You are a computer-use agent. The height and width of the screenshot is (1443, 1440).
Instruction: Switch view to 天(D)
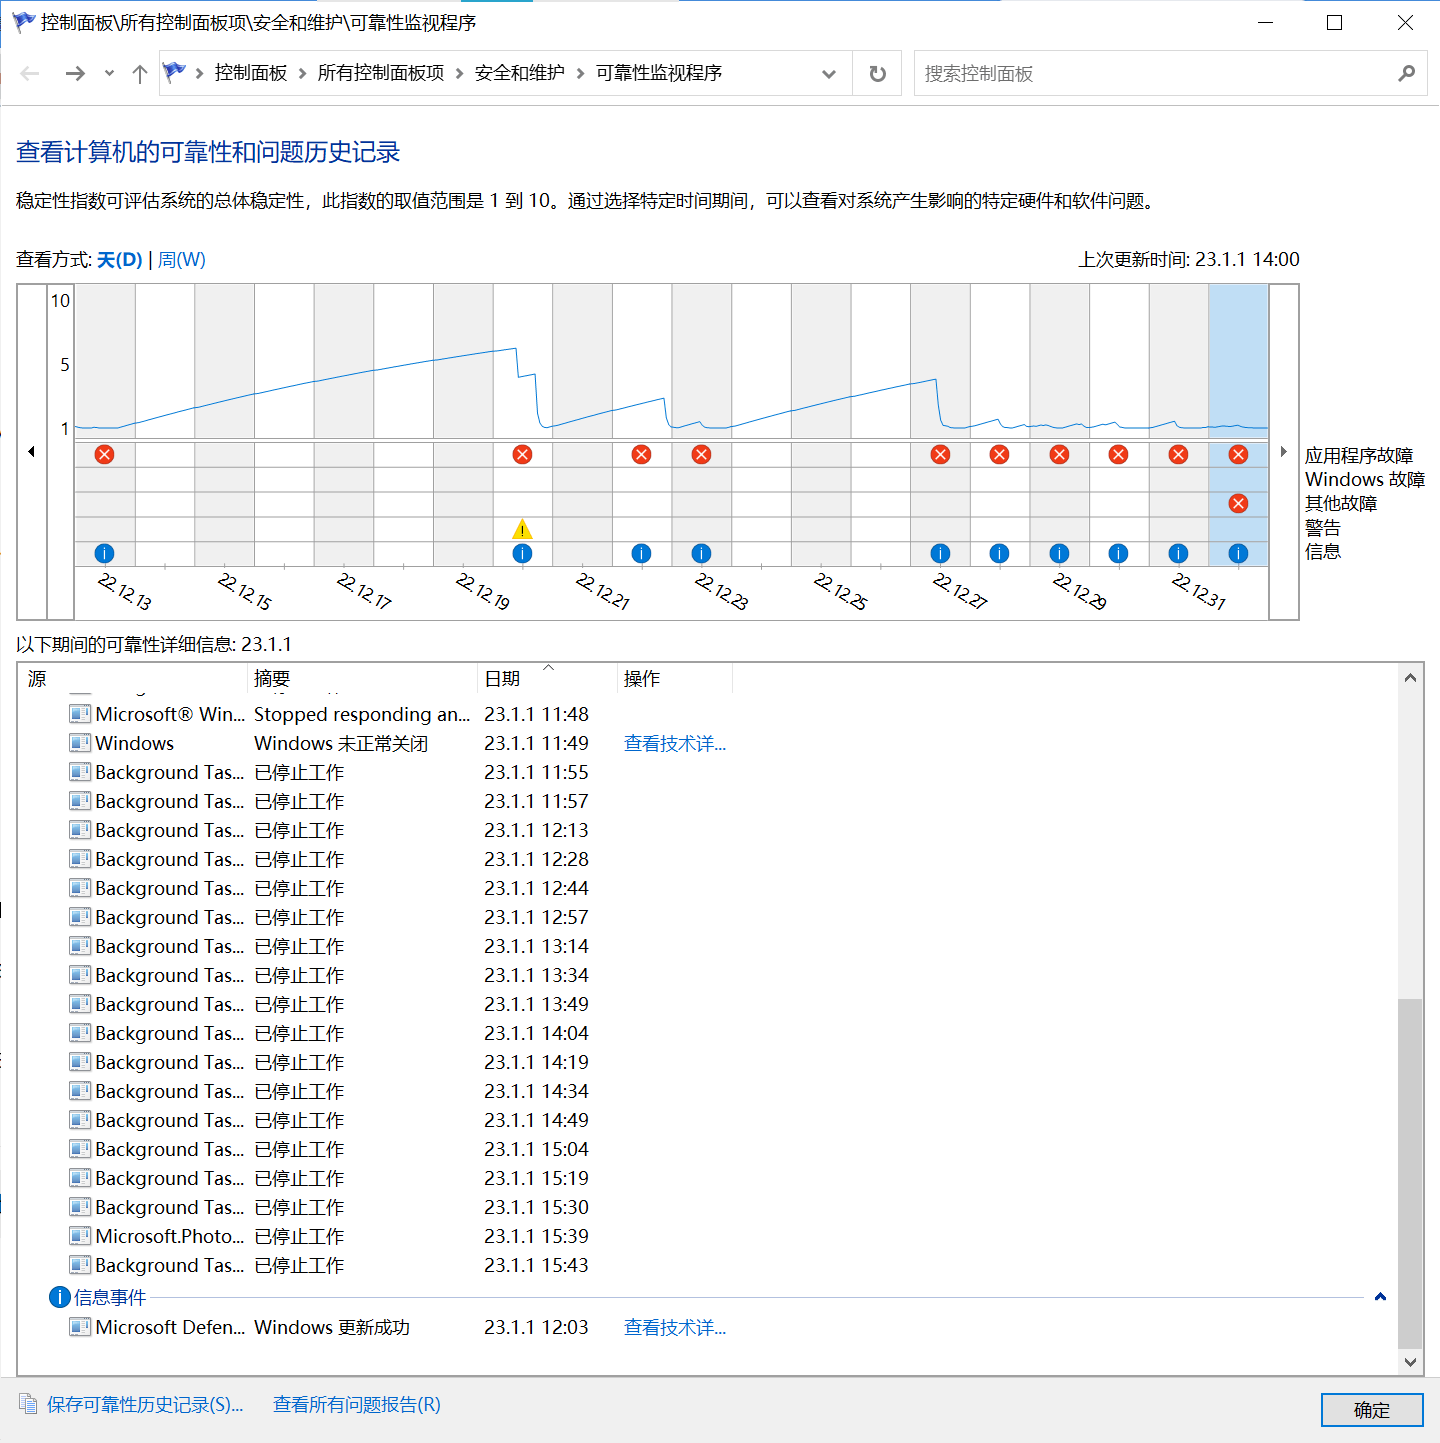click(120, 260)
